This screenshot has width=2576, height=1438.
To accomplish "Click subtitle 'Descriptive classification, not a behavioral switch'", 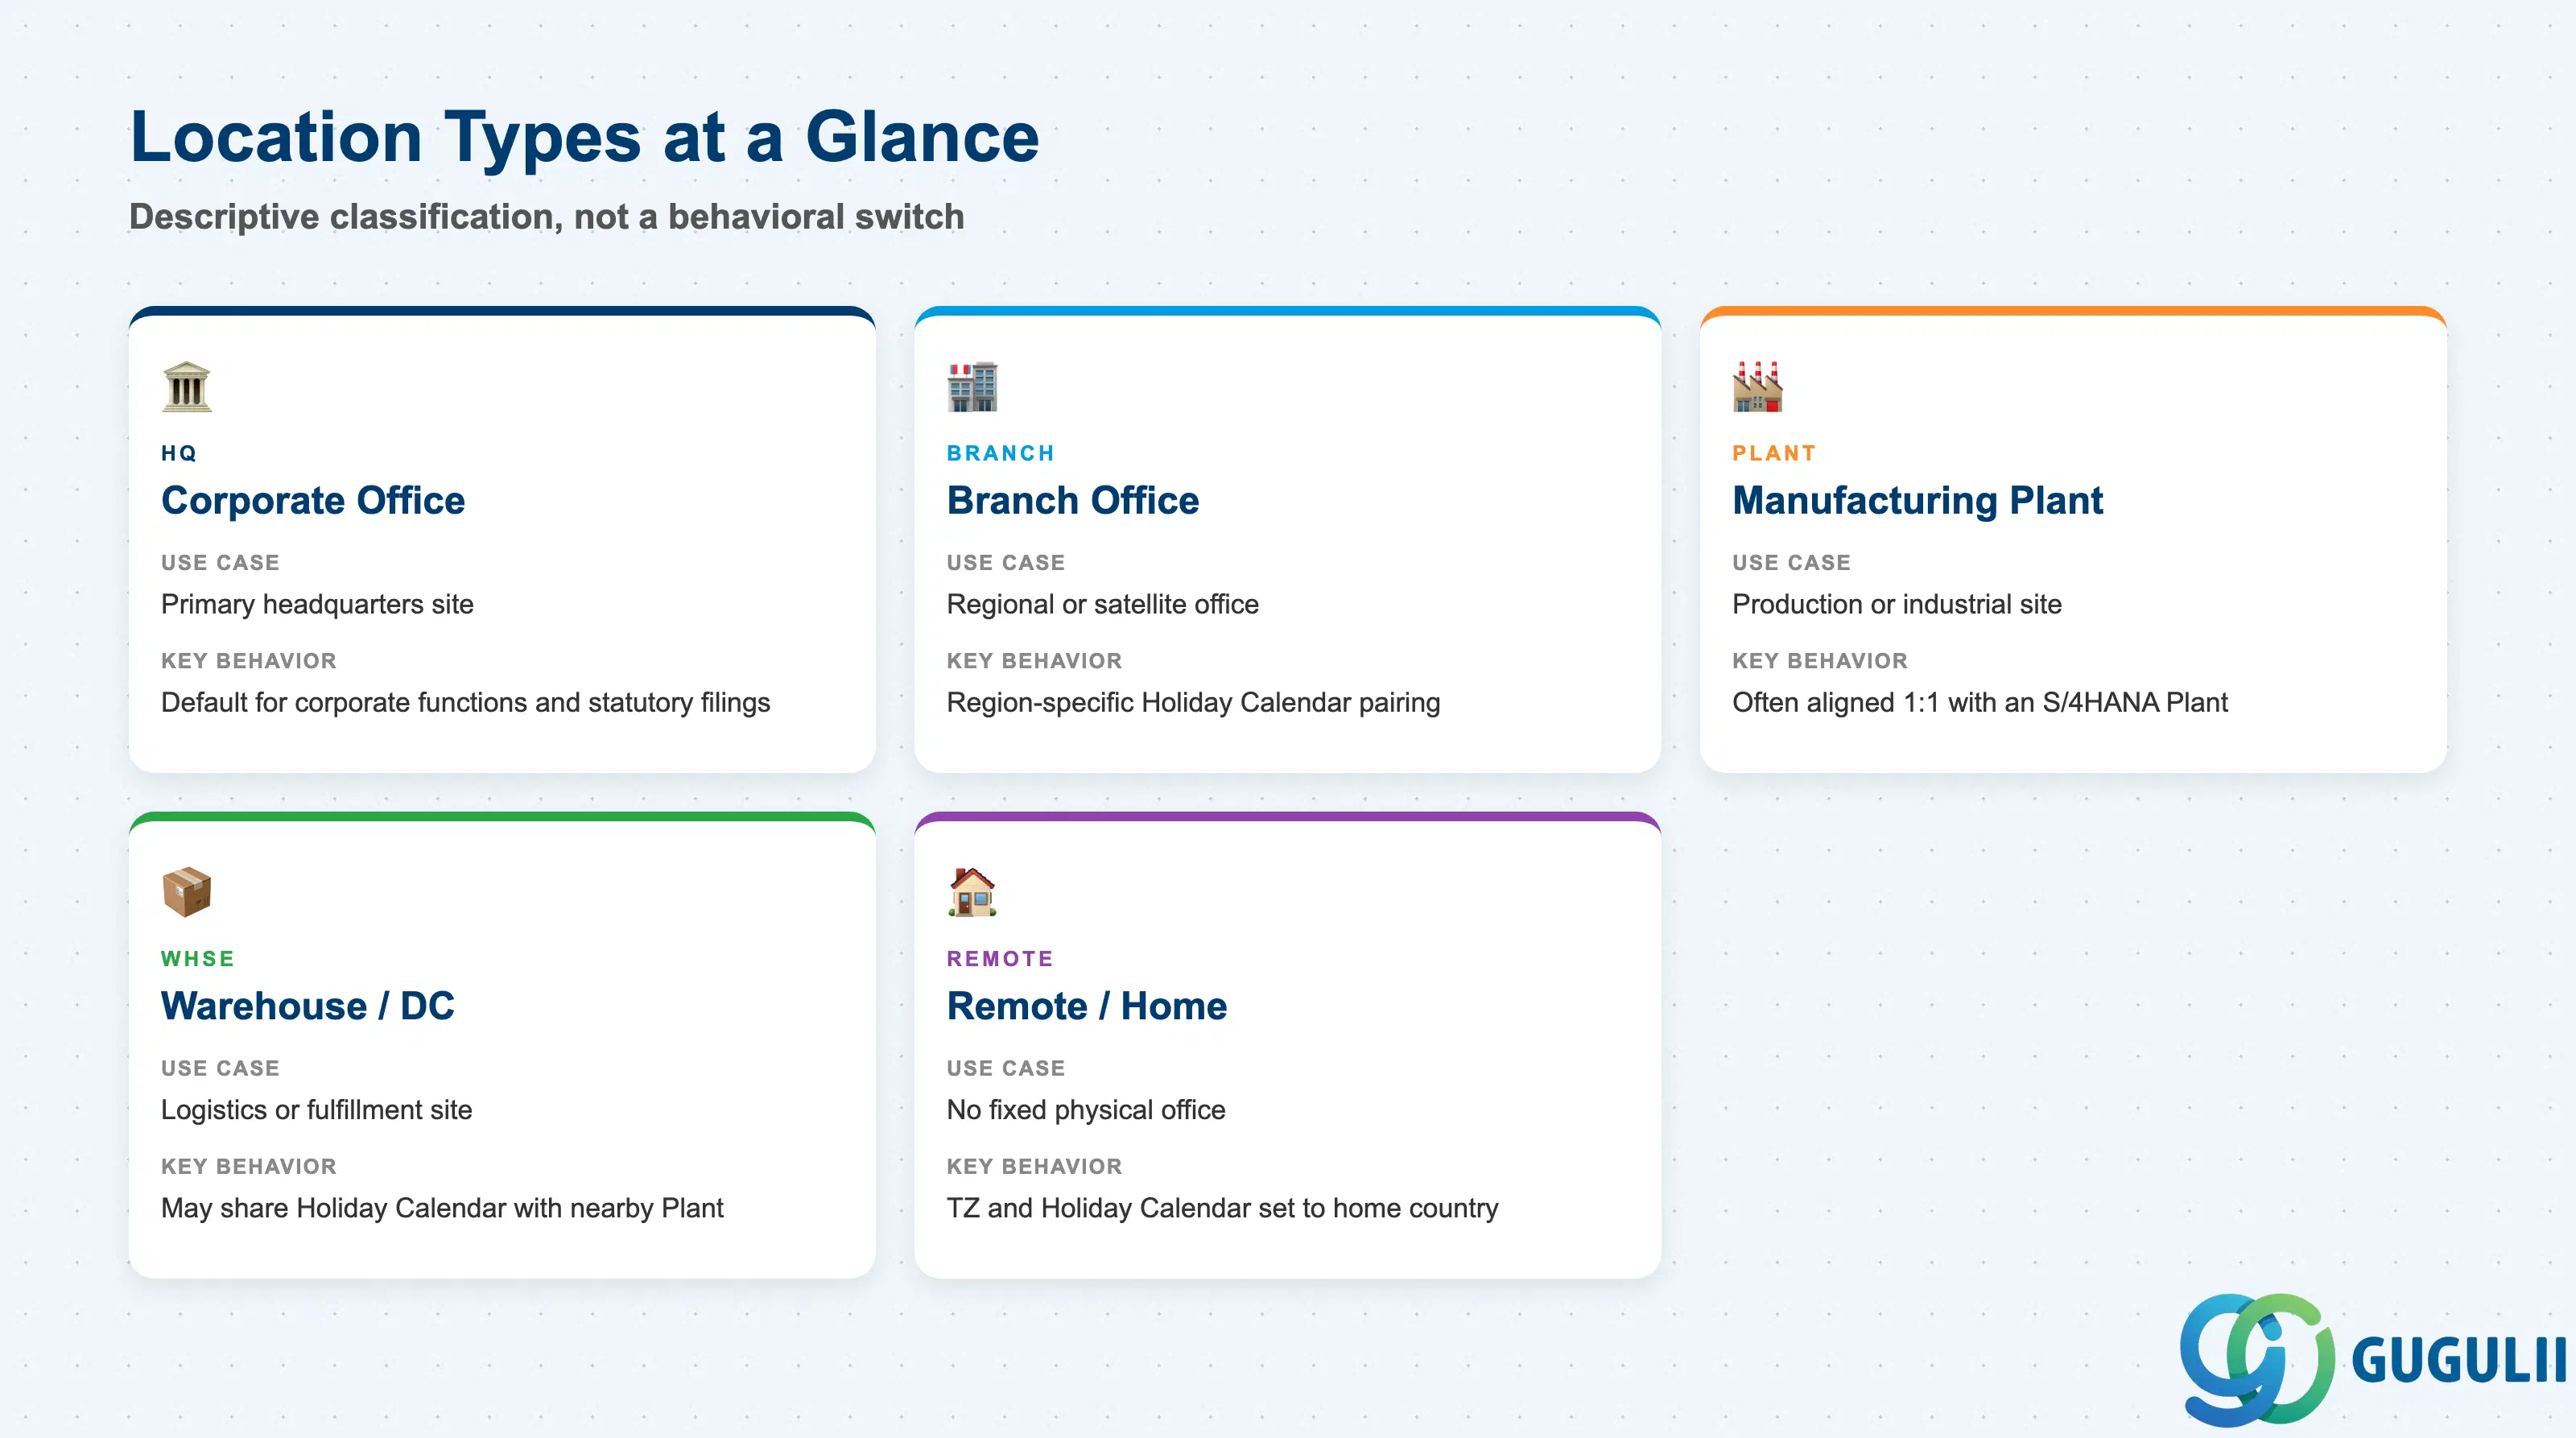I will [x=547, y=217].
